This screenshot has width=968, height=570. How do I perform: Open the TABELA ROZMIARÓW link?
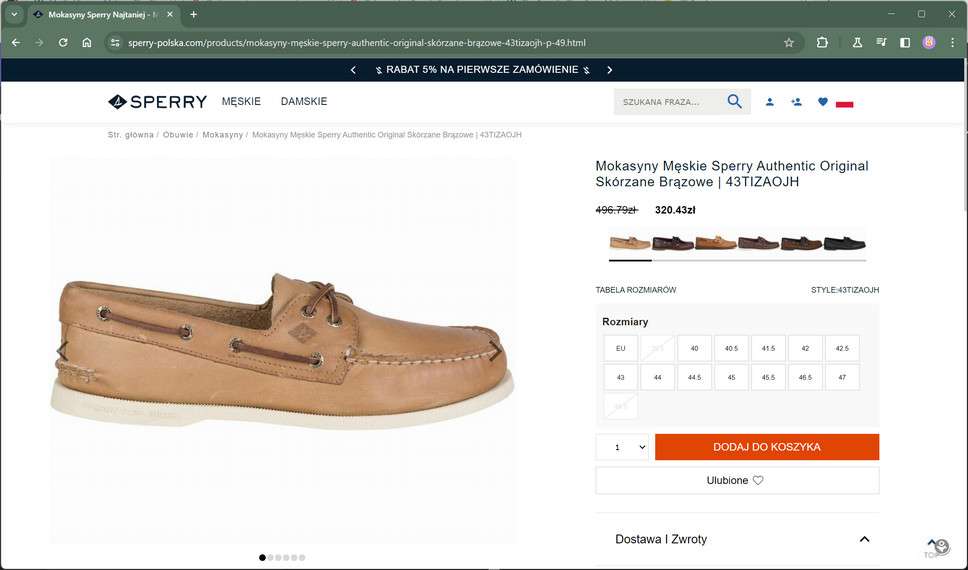(636, 290)
